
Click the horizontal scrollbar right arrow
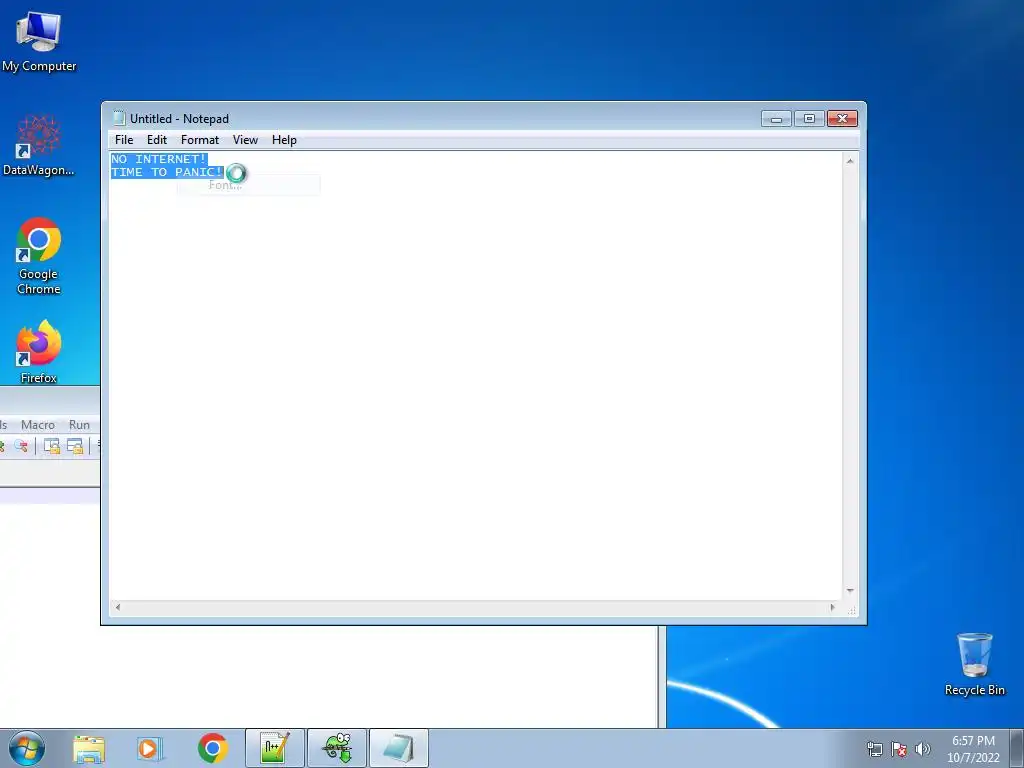click(x=832, y=607)
